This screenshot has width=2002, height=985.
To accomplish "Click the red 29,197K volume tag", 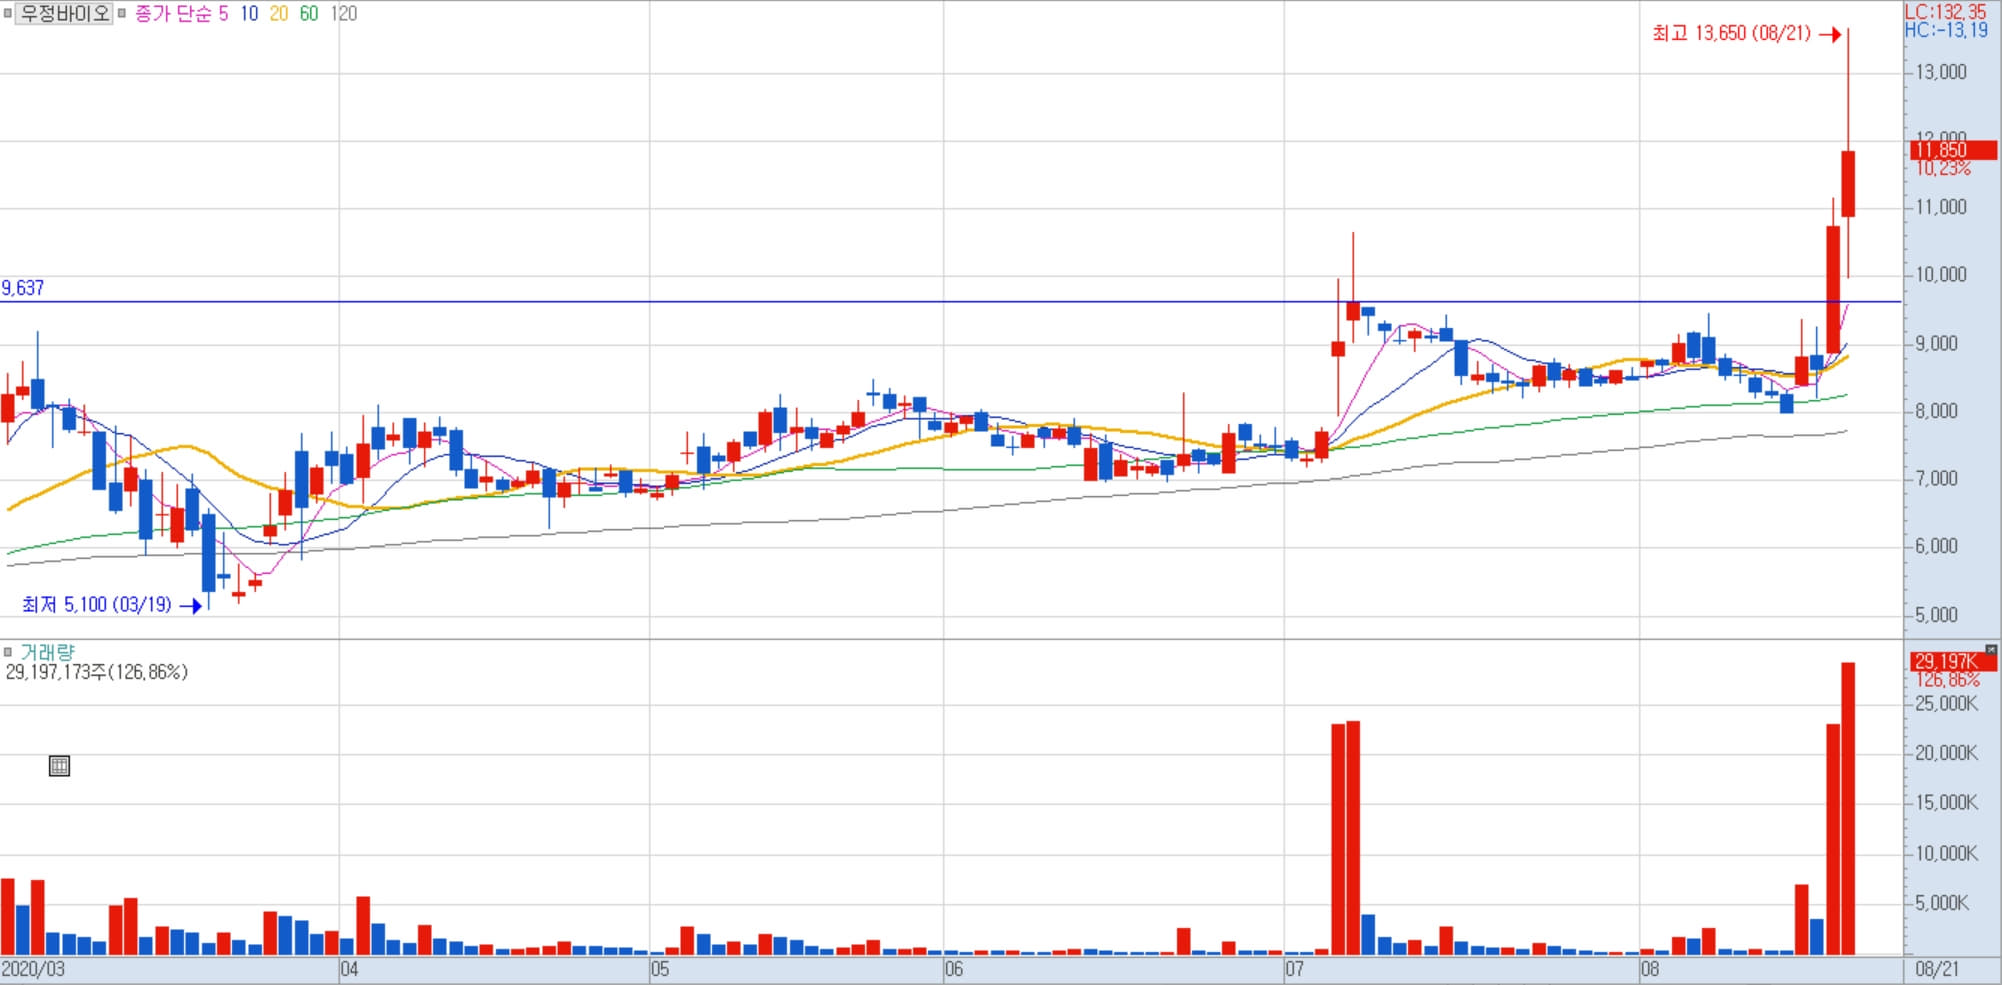I will 1953,661.
